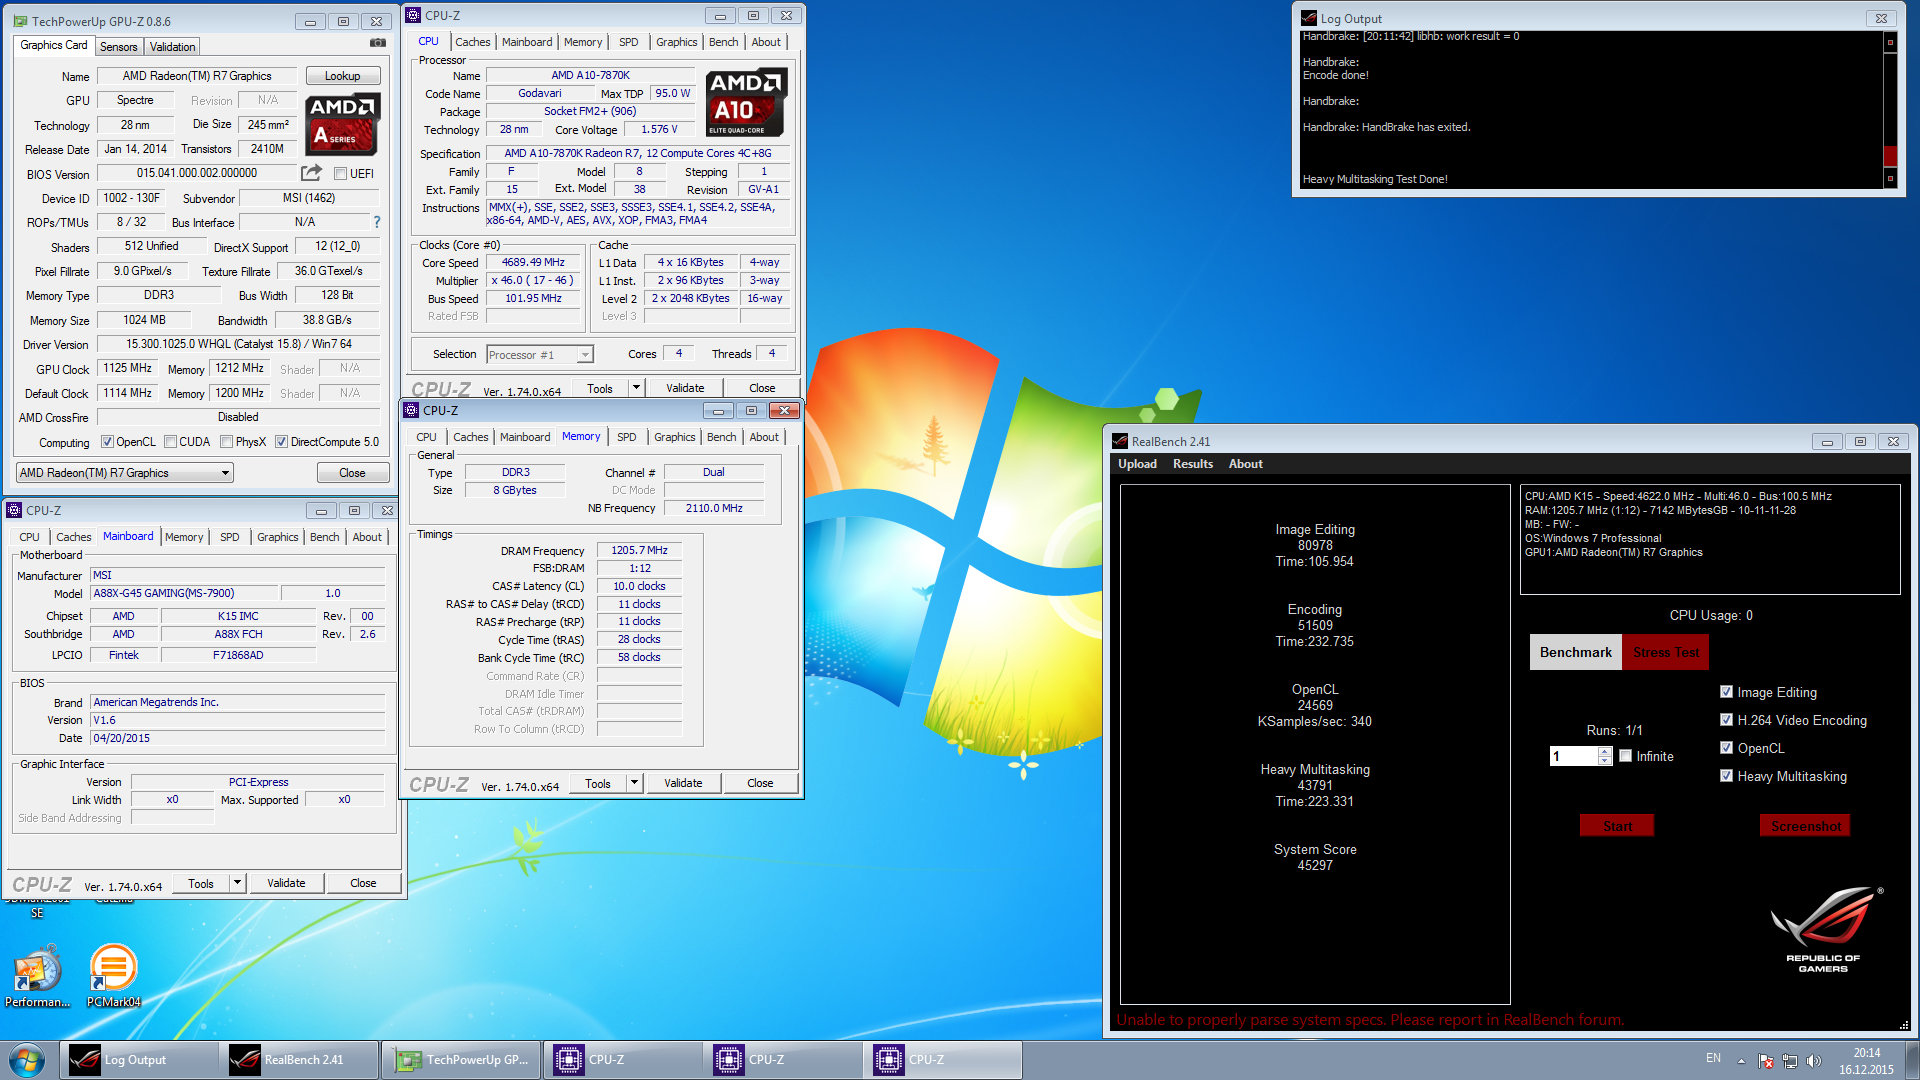Click the EN language indicator
The image size is (1920, 1080).
click(1713, 1058)
